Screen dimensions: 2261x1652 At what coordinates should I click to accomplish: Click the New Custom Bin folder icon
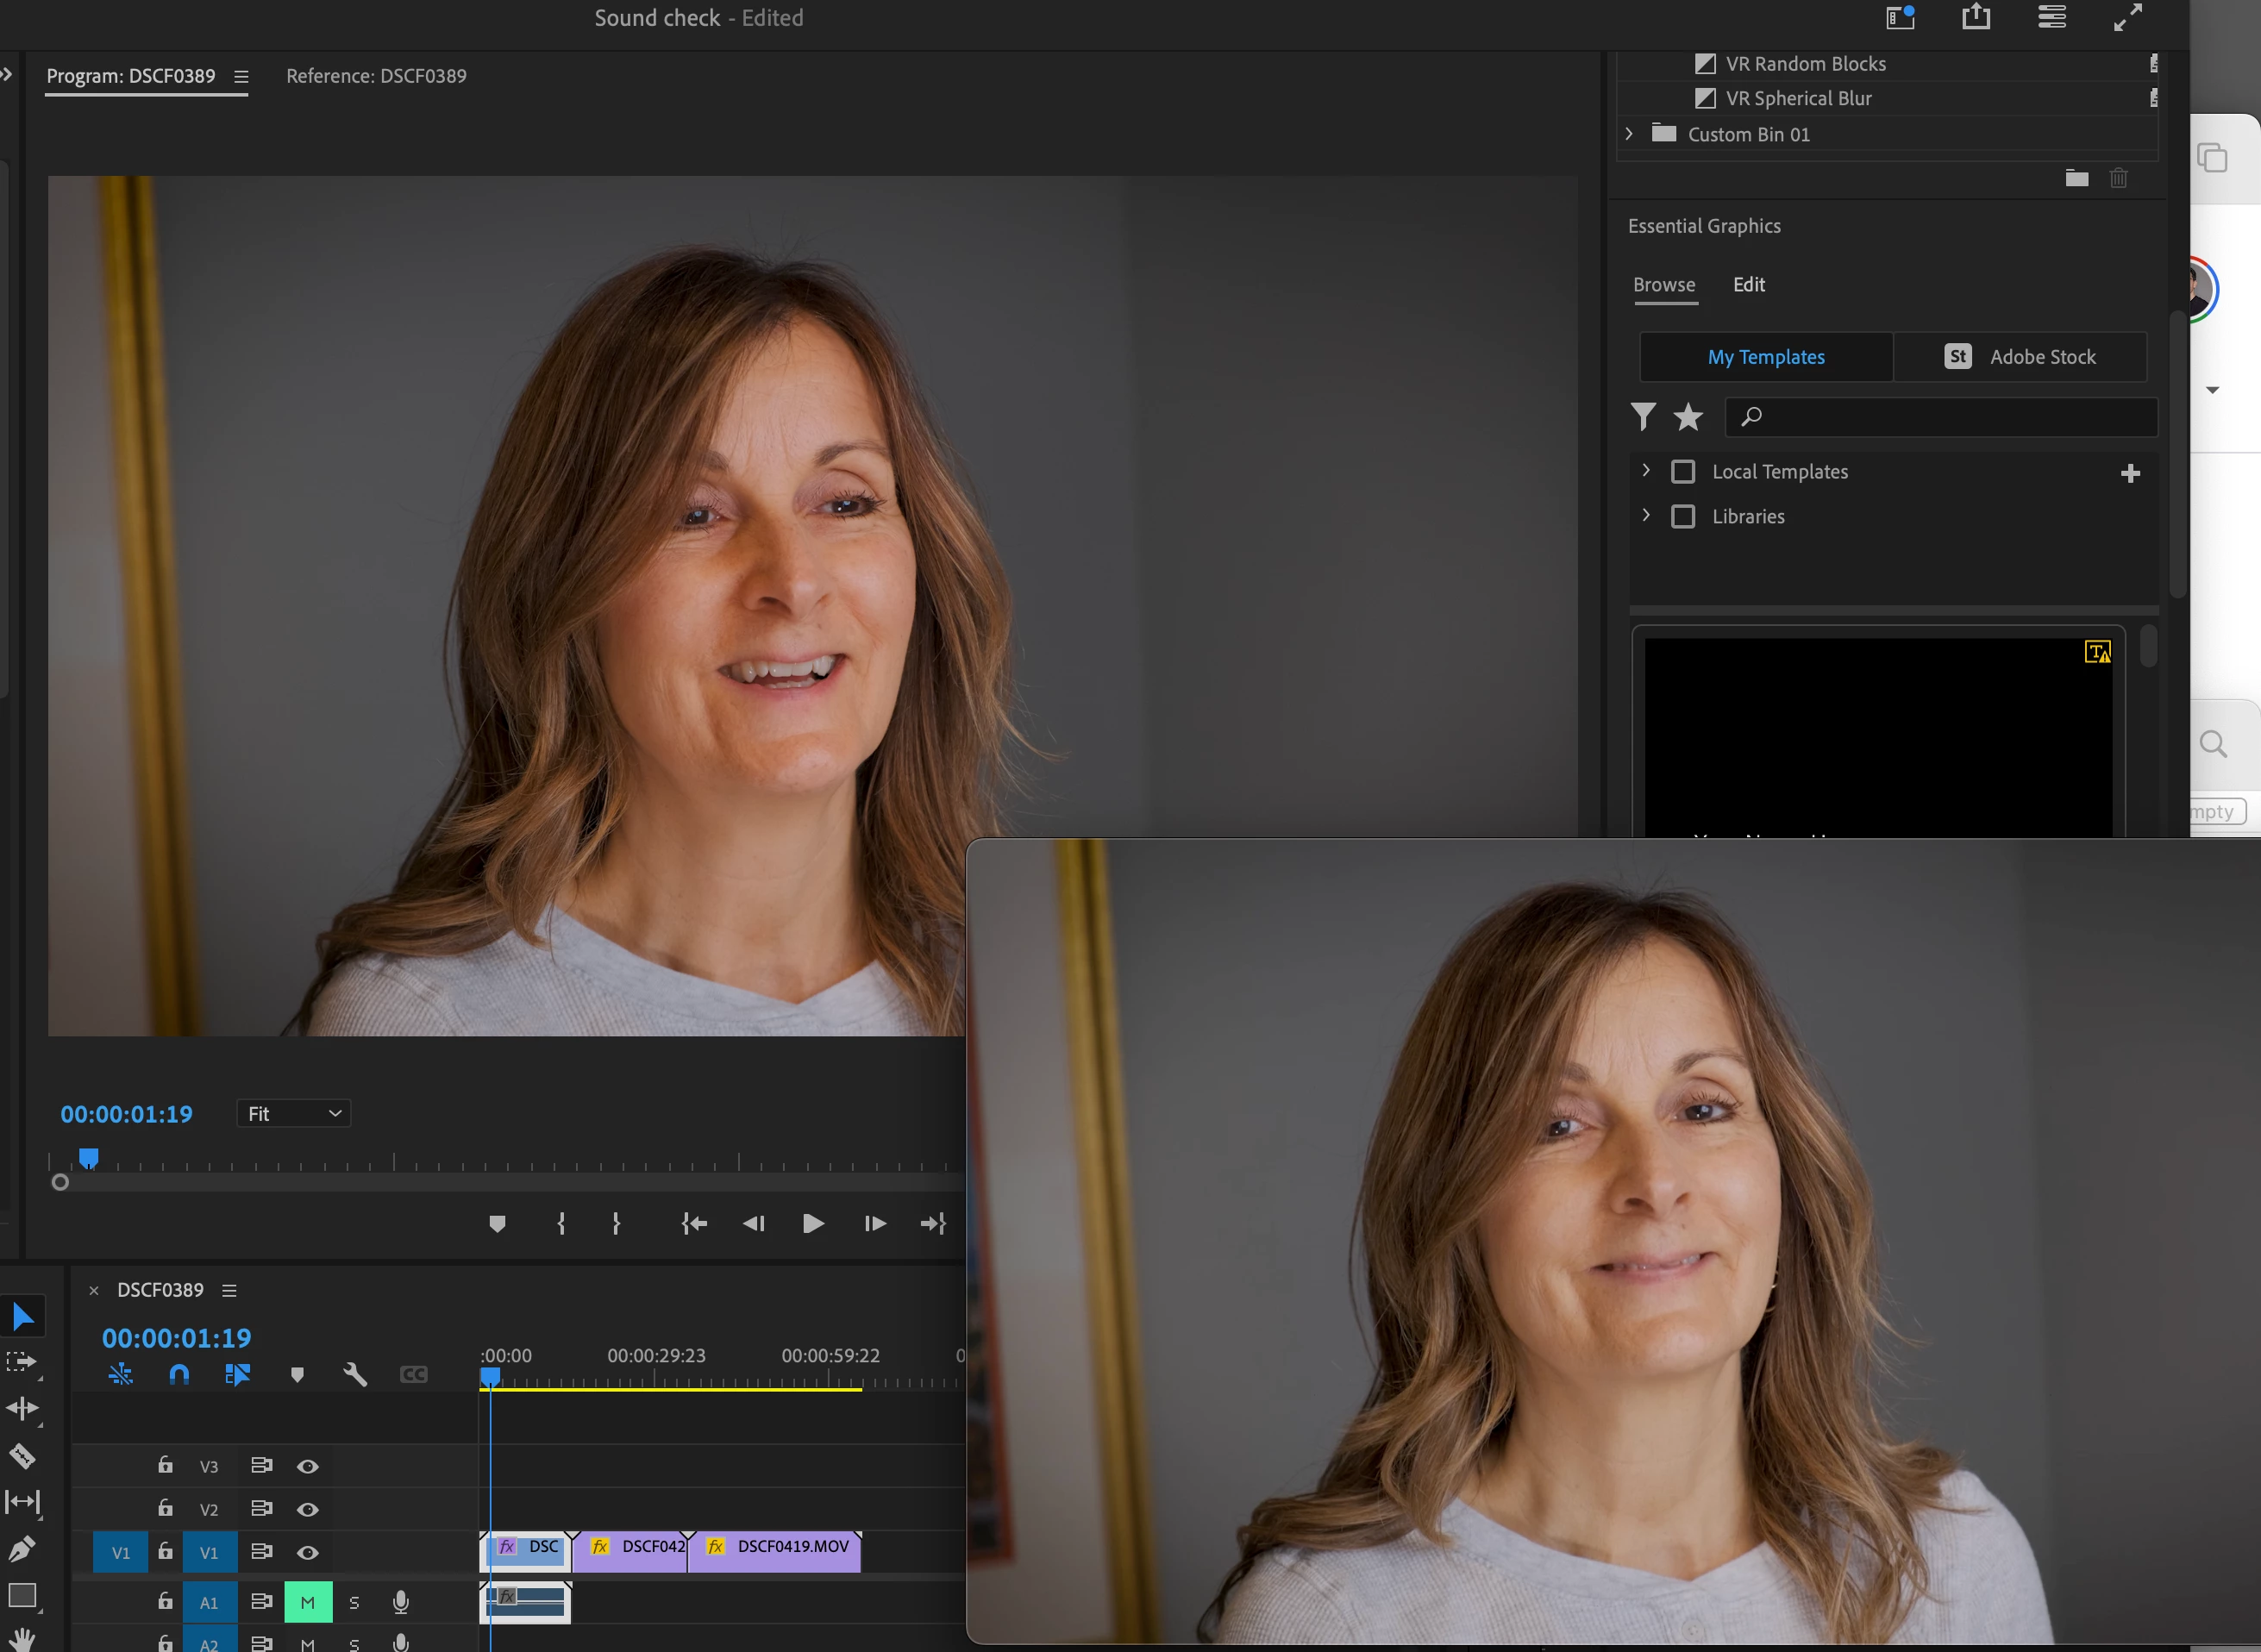[2076, 179]
